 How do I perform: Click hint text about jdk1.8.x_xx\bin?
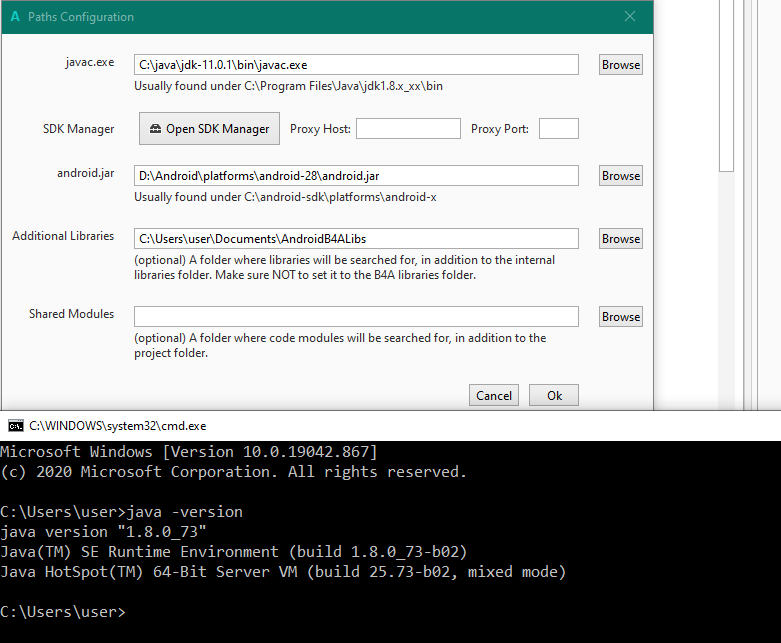[x=288, y=86]
